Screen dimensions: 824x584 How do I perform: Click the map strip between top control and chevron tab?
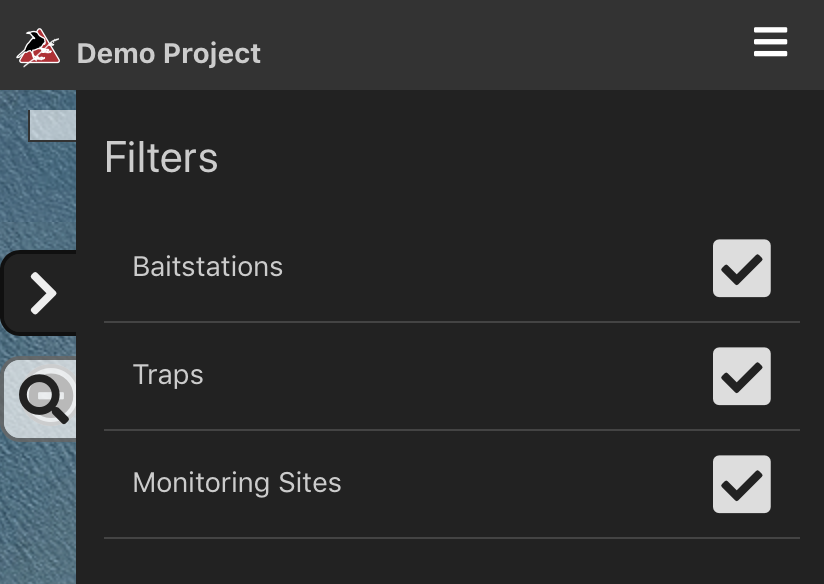[38, 196]
